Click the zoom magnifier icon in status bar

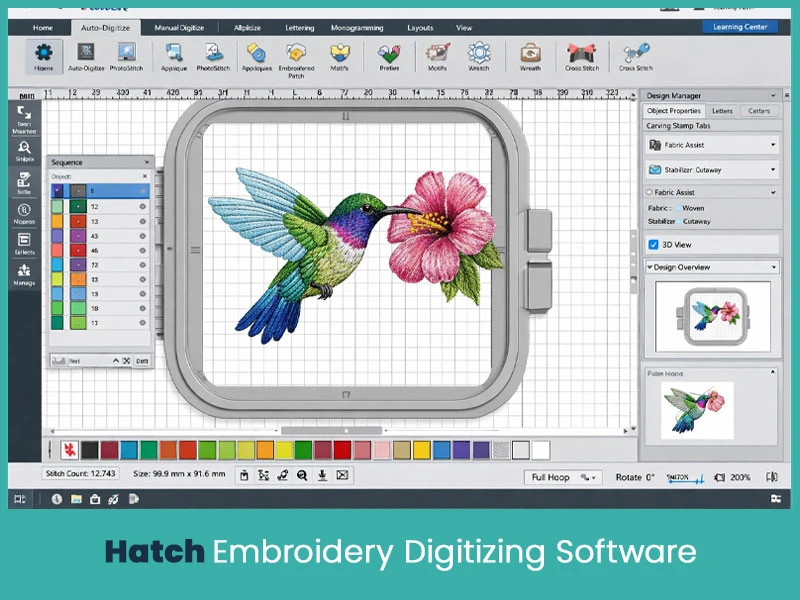pos(302,476)
